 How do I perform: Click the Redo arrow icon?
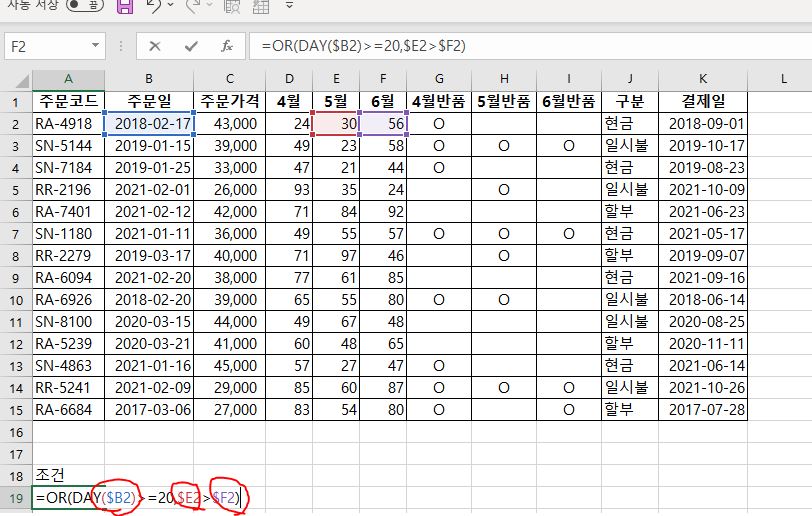[x=193, y=7]
